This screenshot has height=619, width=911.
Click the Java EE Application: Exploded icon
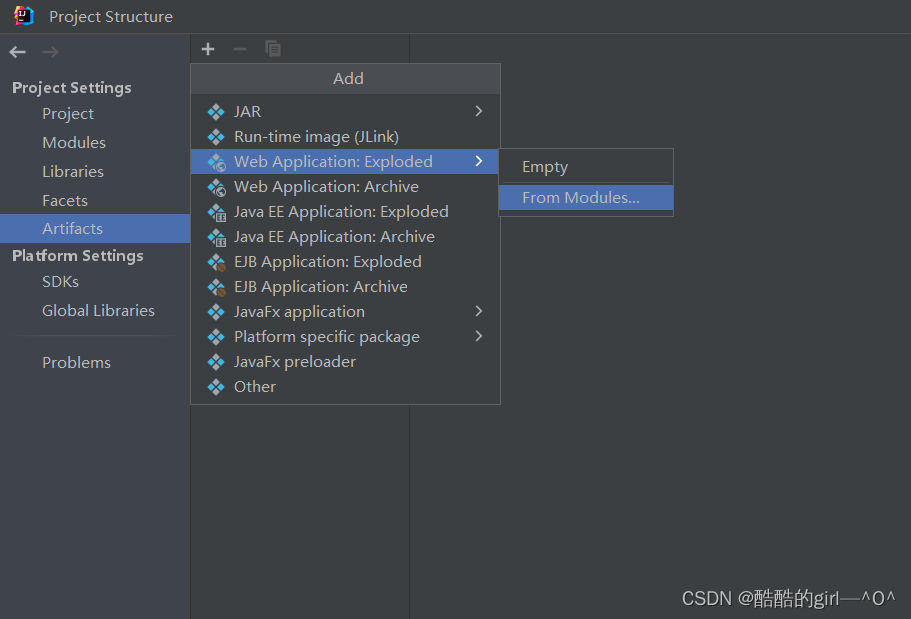coord(217,212)
